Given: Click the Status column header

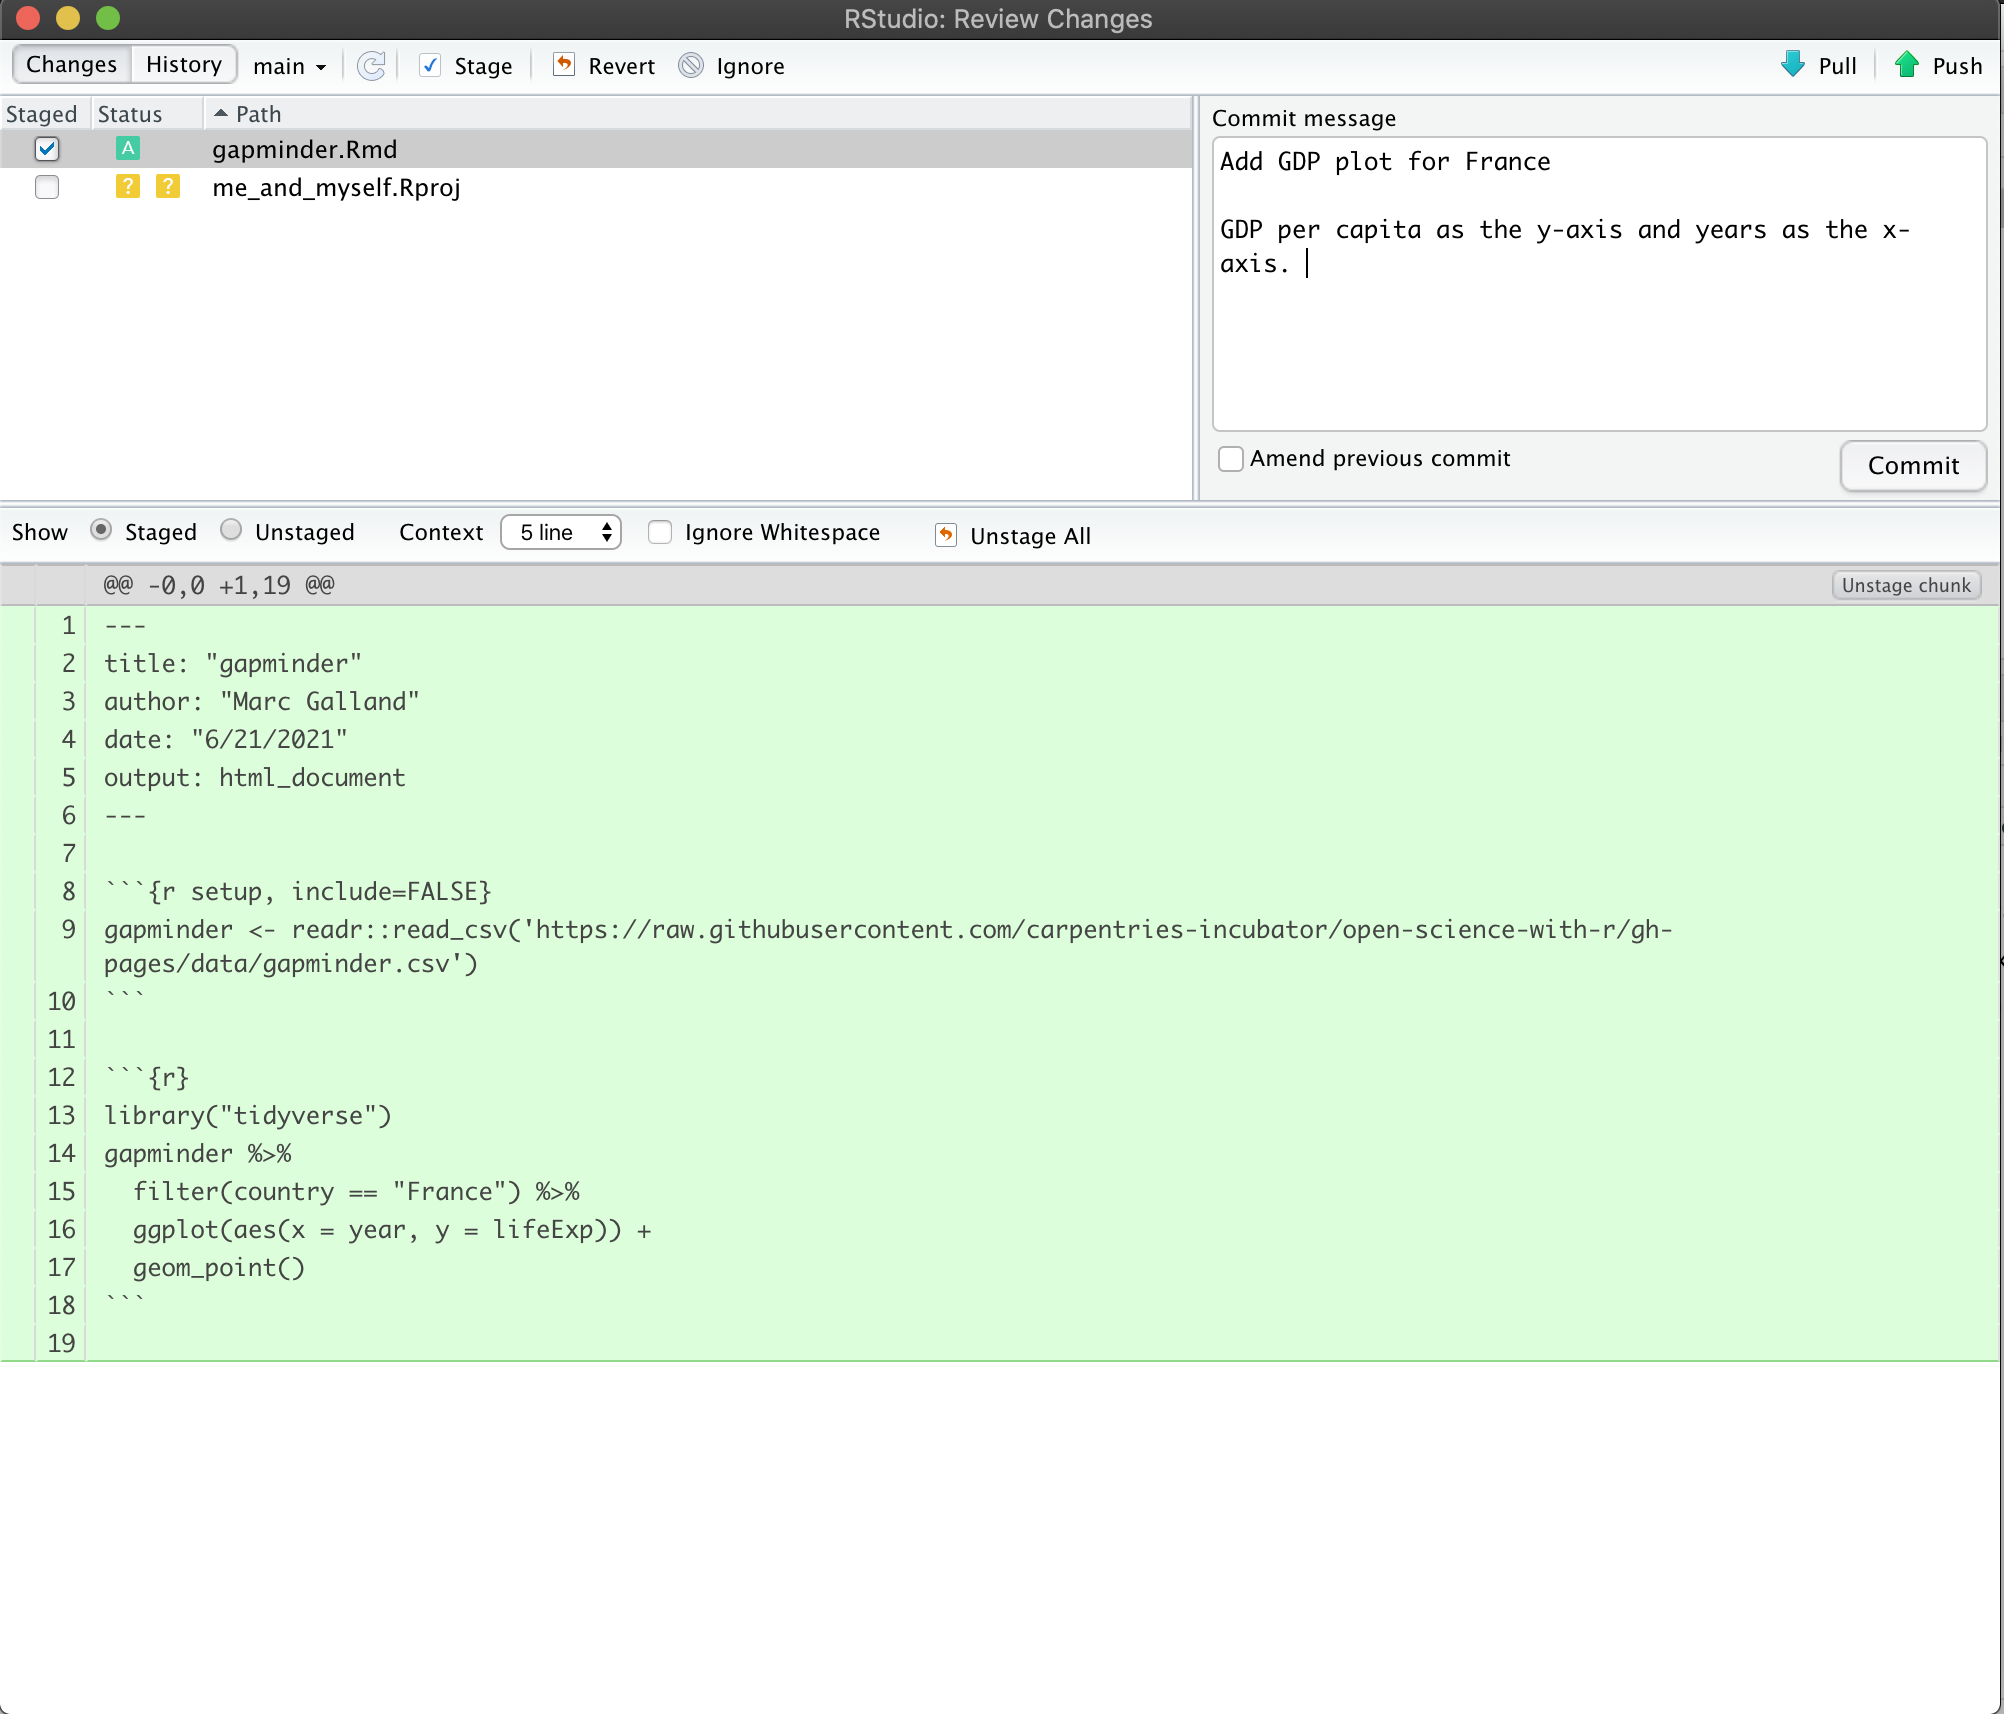Looking at the screenshot, I should tap(130, 114).
